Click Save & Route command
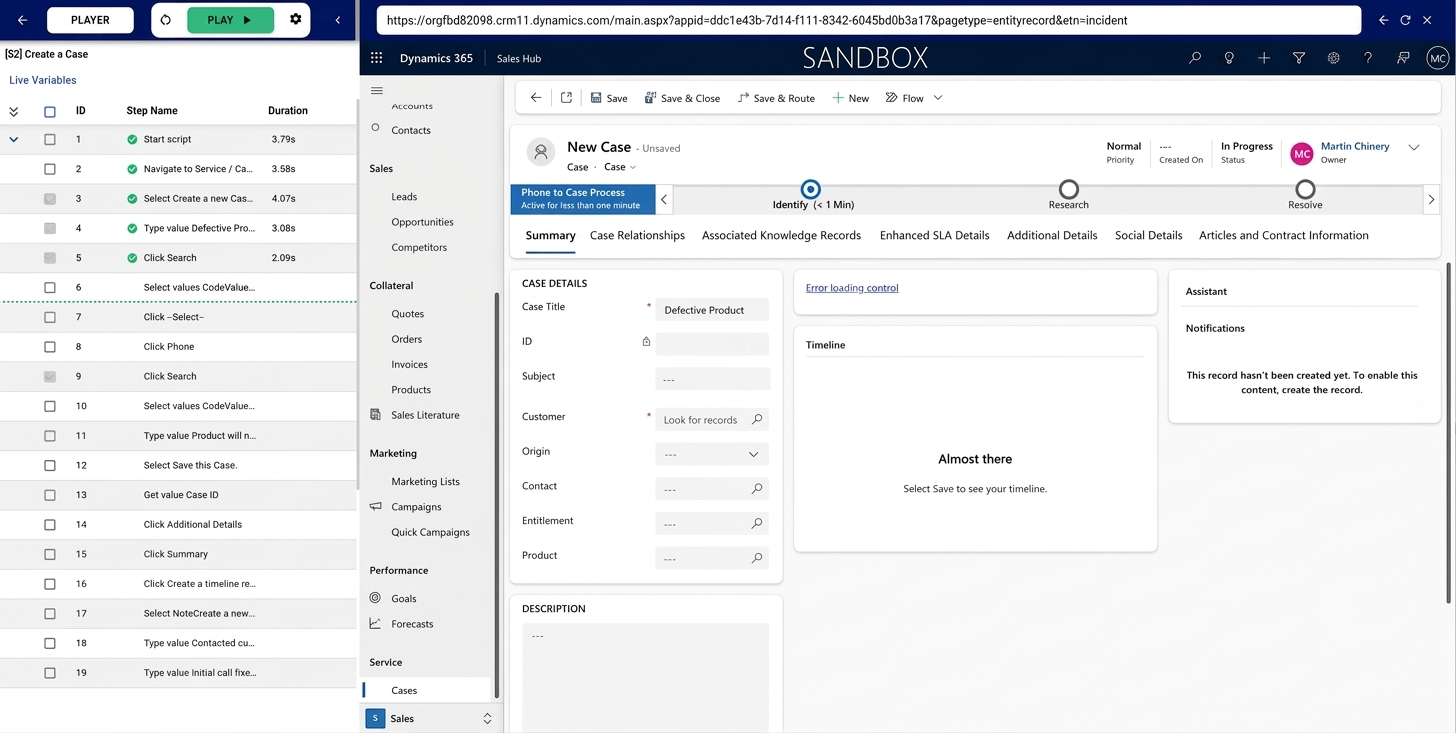This screenshot has height=733, width=1456. [776, 98]
